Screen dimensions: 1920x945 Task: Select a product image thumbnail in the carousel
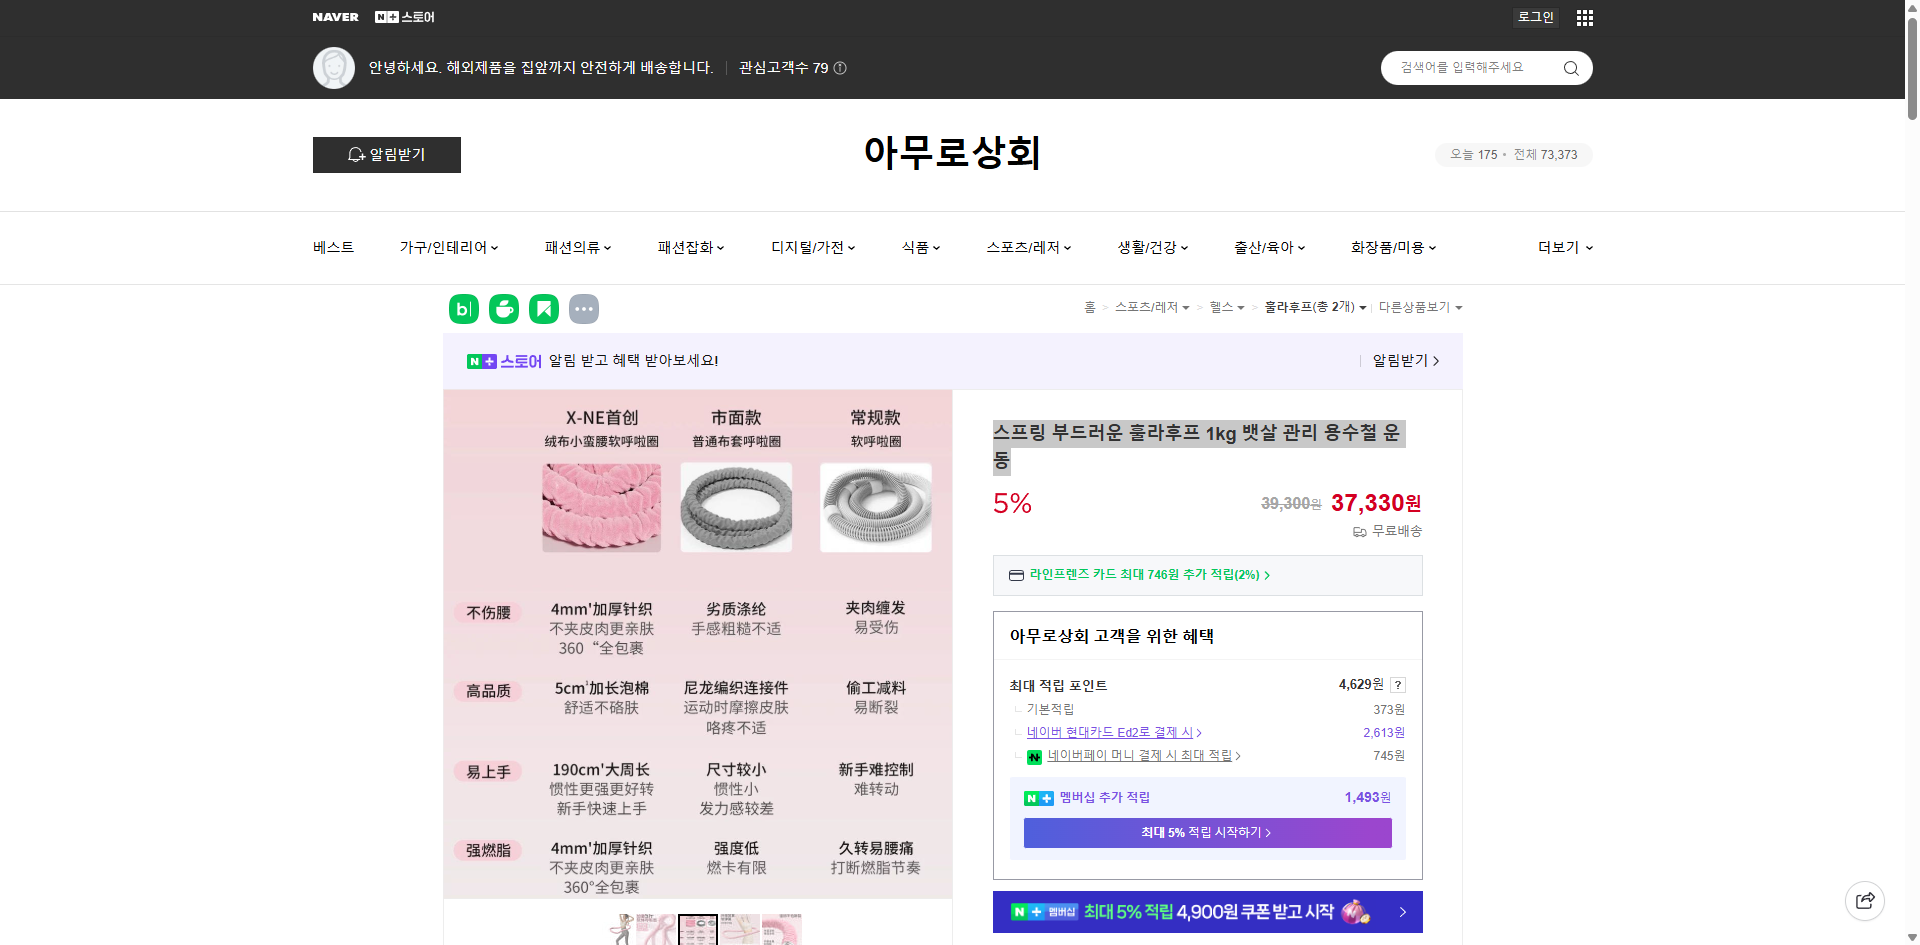[x=697, y=930]
